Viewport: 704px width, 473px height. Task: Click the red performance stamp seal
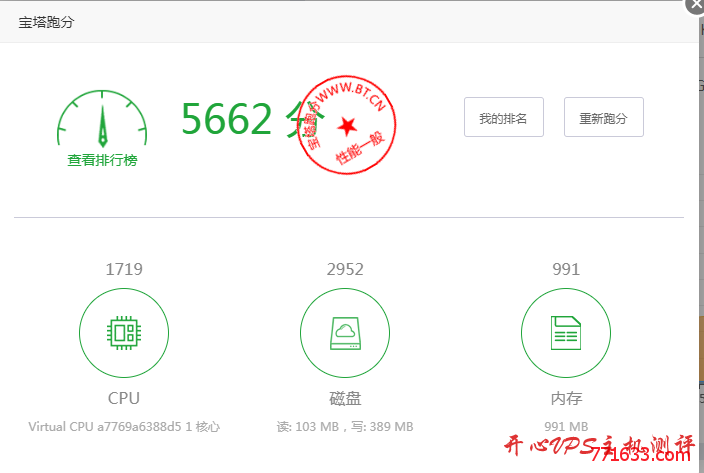click(347, 124)
